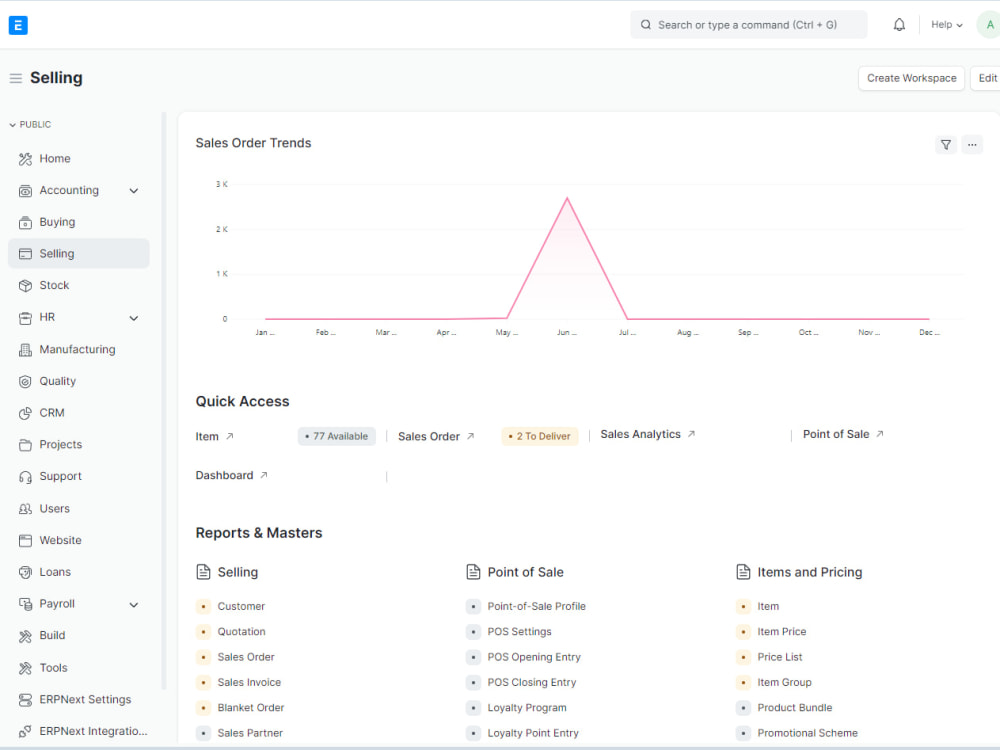Click the Website icon in the sidebar
This screenshot has height=750, width=1000.
pyautogui.click(x=24, y=540)
